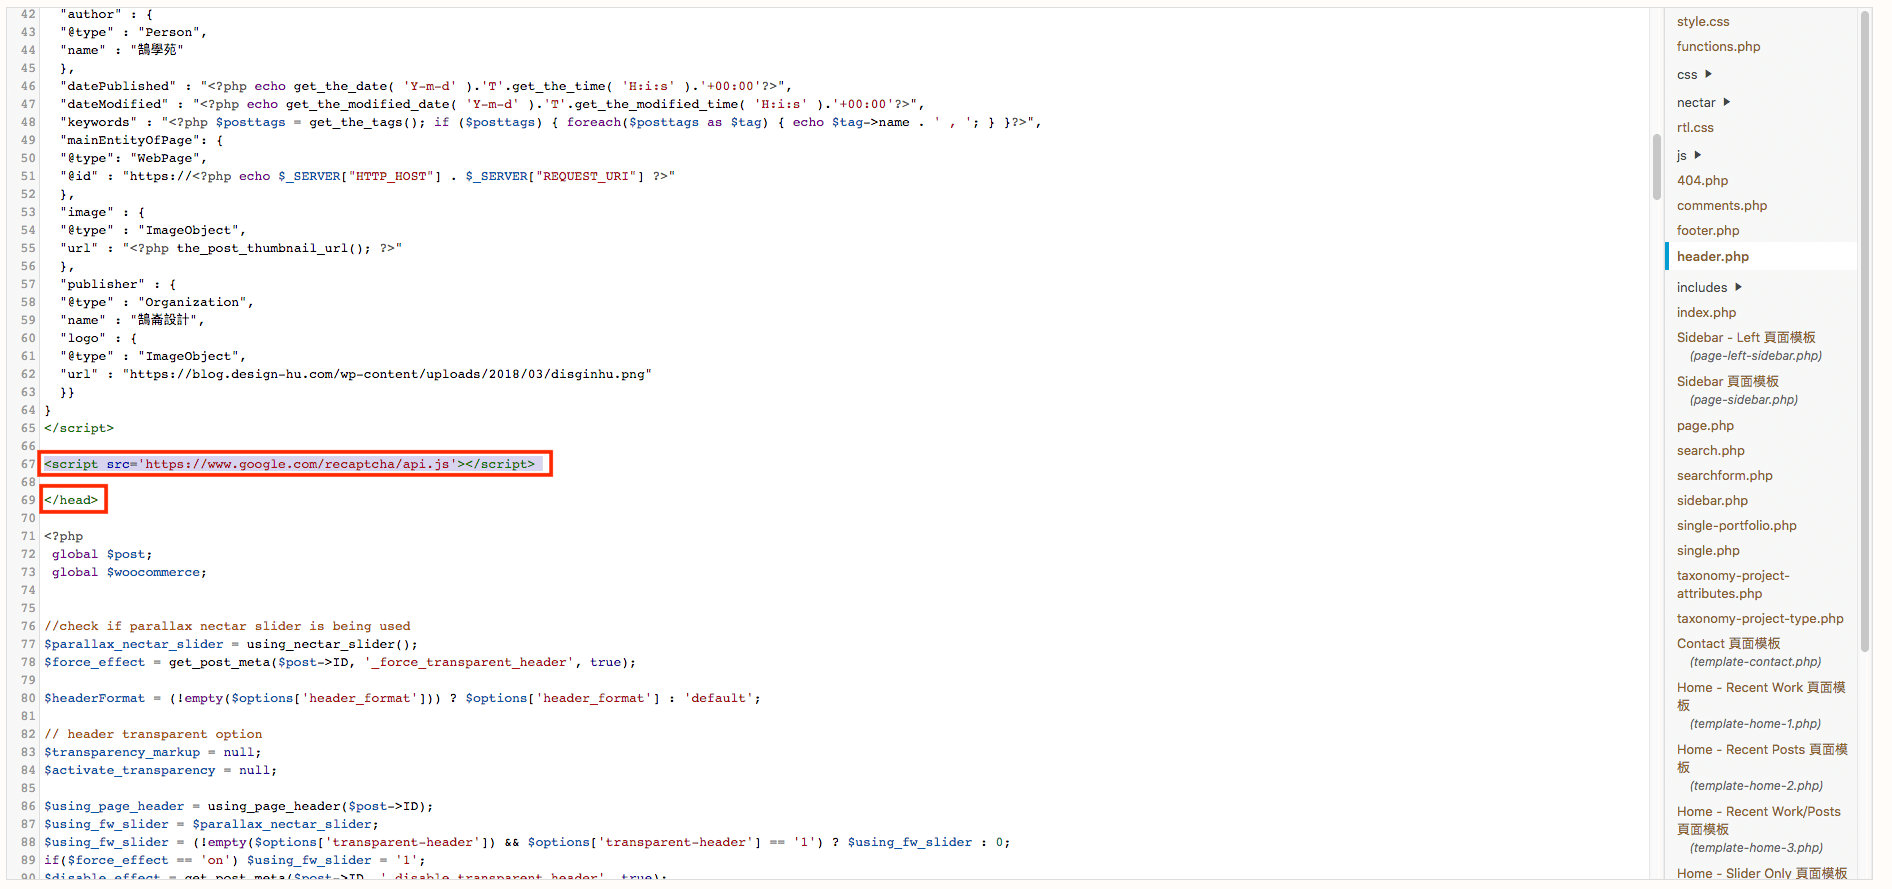
Task: Expand the css folder arrow
Action: [x=1708, y=74]
